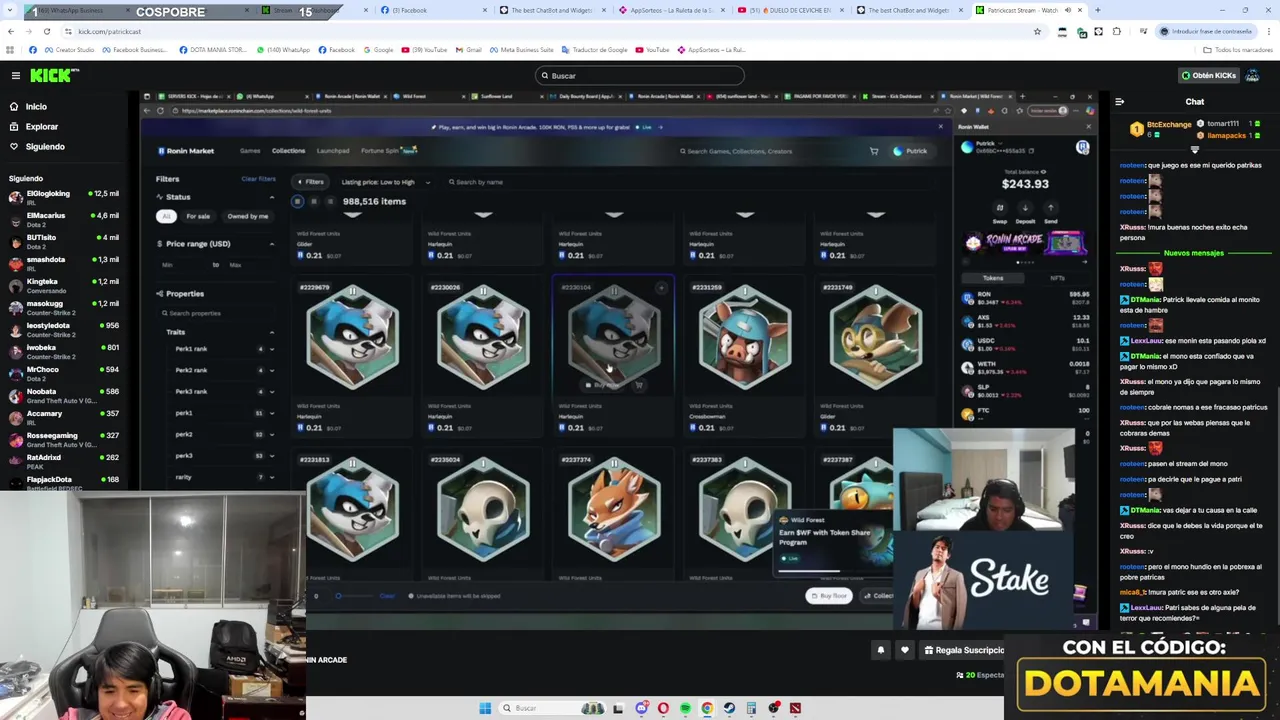Select the For sale status filter

(x=198, y=216)
